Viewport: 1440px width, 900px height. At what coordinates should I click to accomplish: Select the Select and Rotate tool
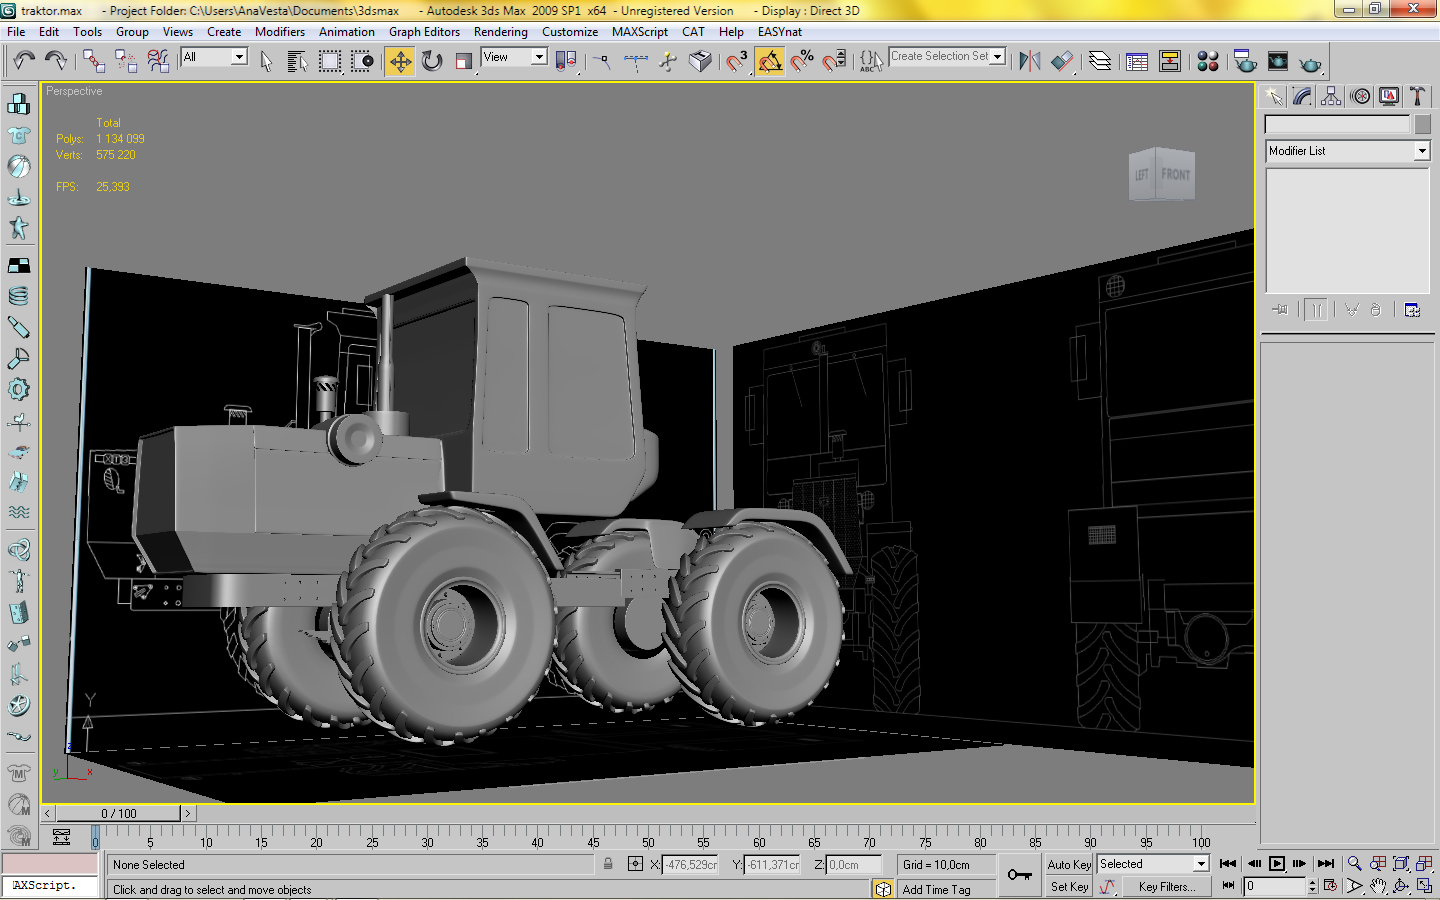click(432, 62)
